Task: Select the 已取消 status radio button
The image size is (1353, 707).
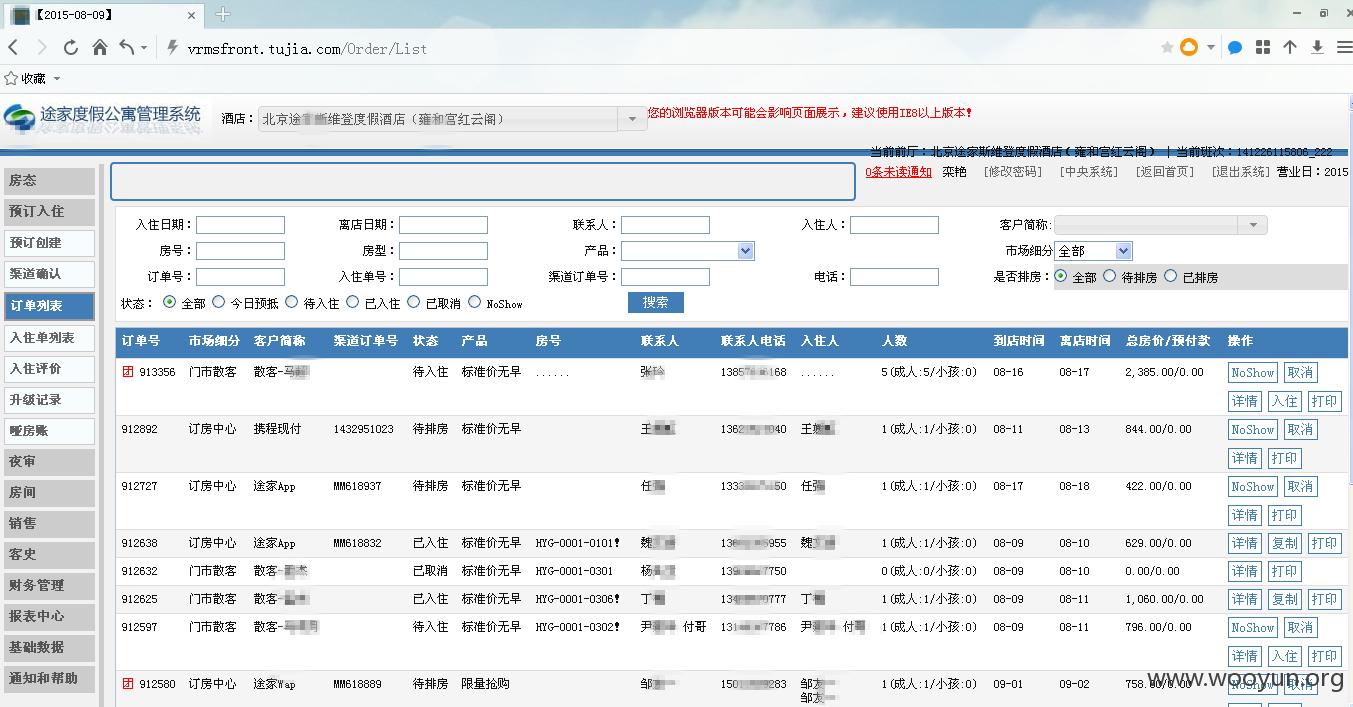Action: 414,302
